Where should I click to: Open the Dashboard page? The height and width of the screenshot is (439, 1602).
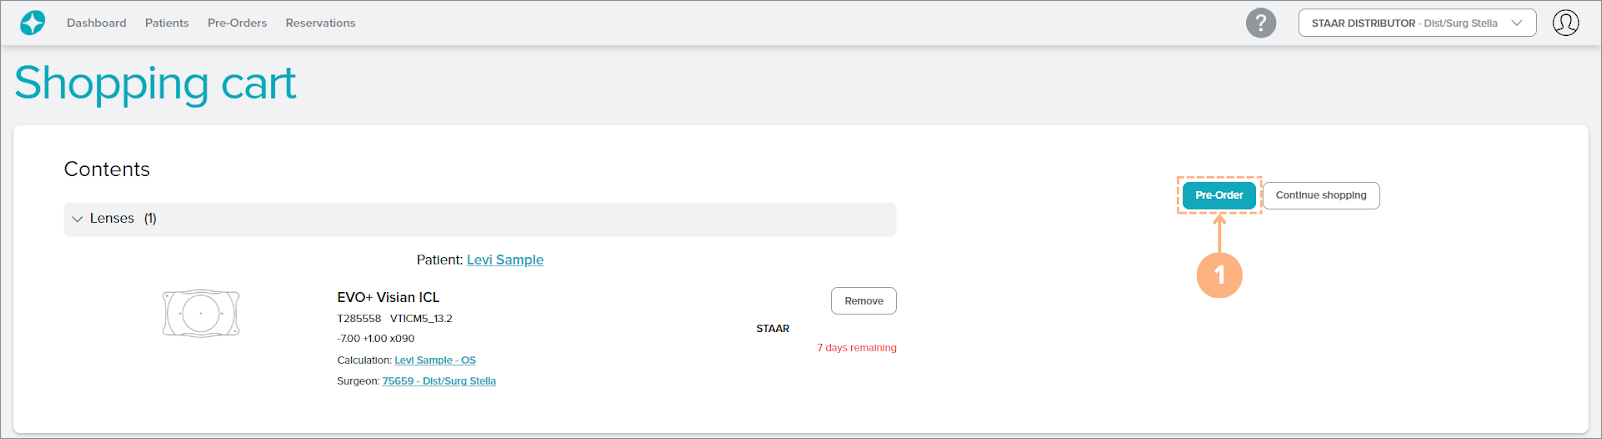[96, 23]
